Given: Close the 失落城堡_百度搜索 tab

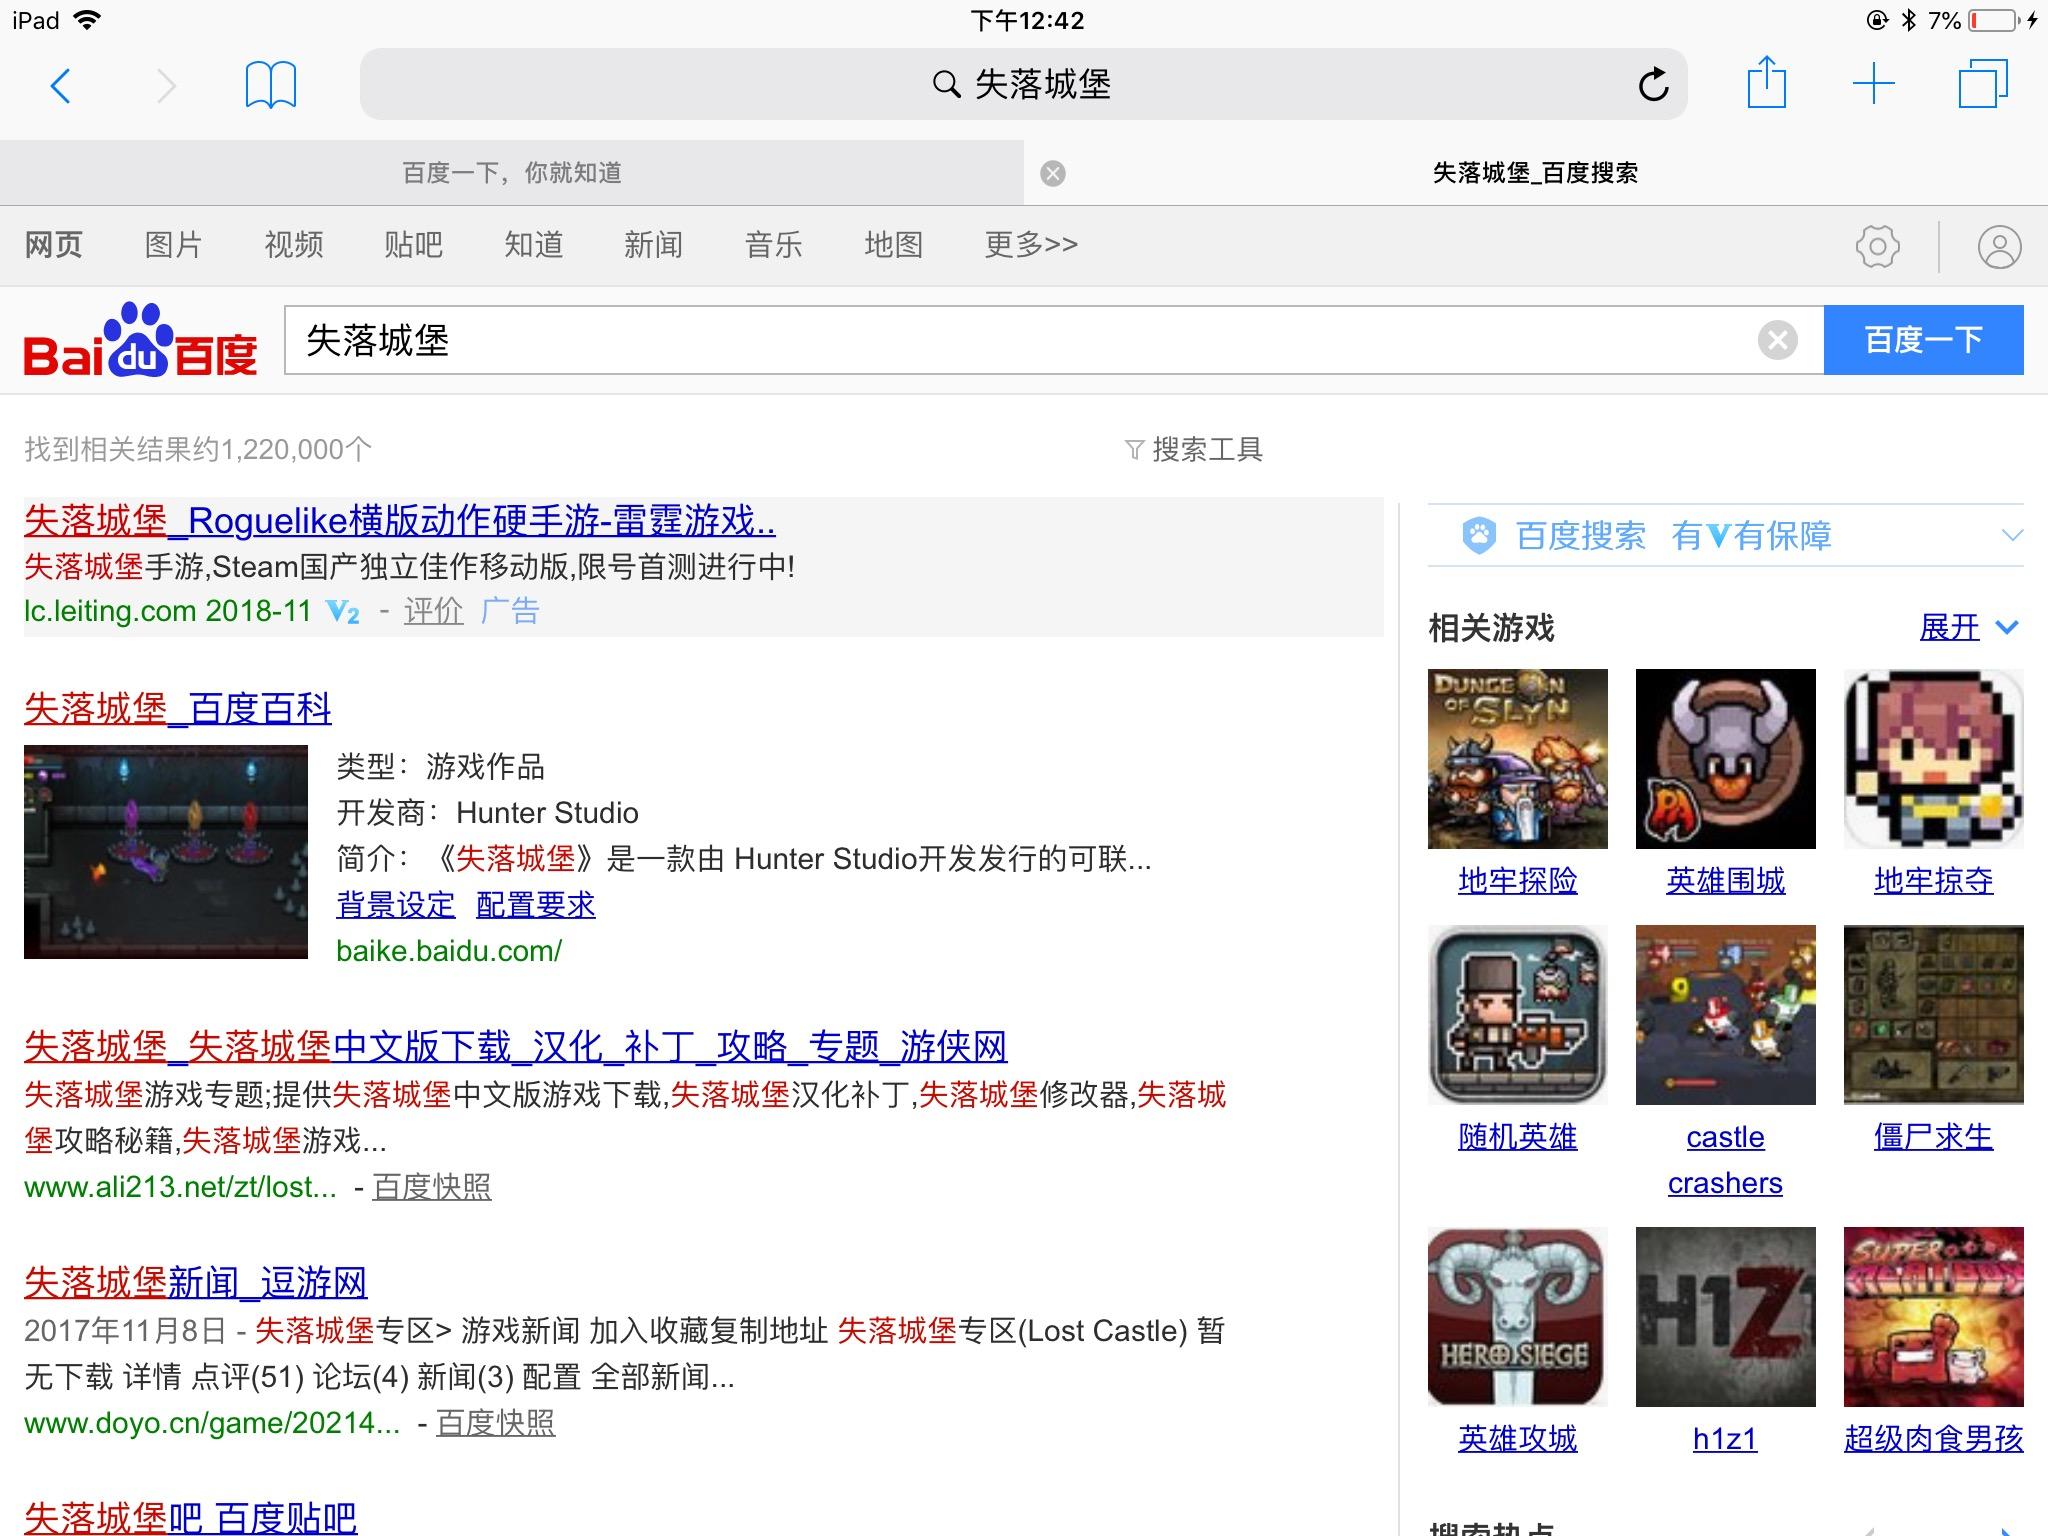Looking at the screenshot, I should [1052, 174].
